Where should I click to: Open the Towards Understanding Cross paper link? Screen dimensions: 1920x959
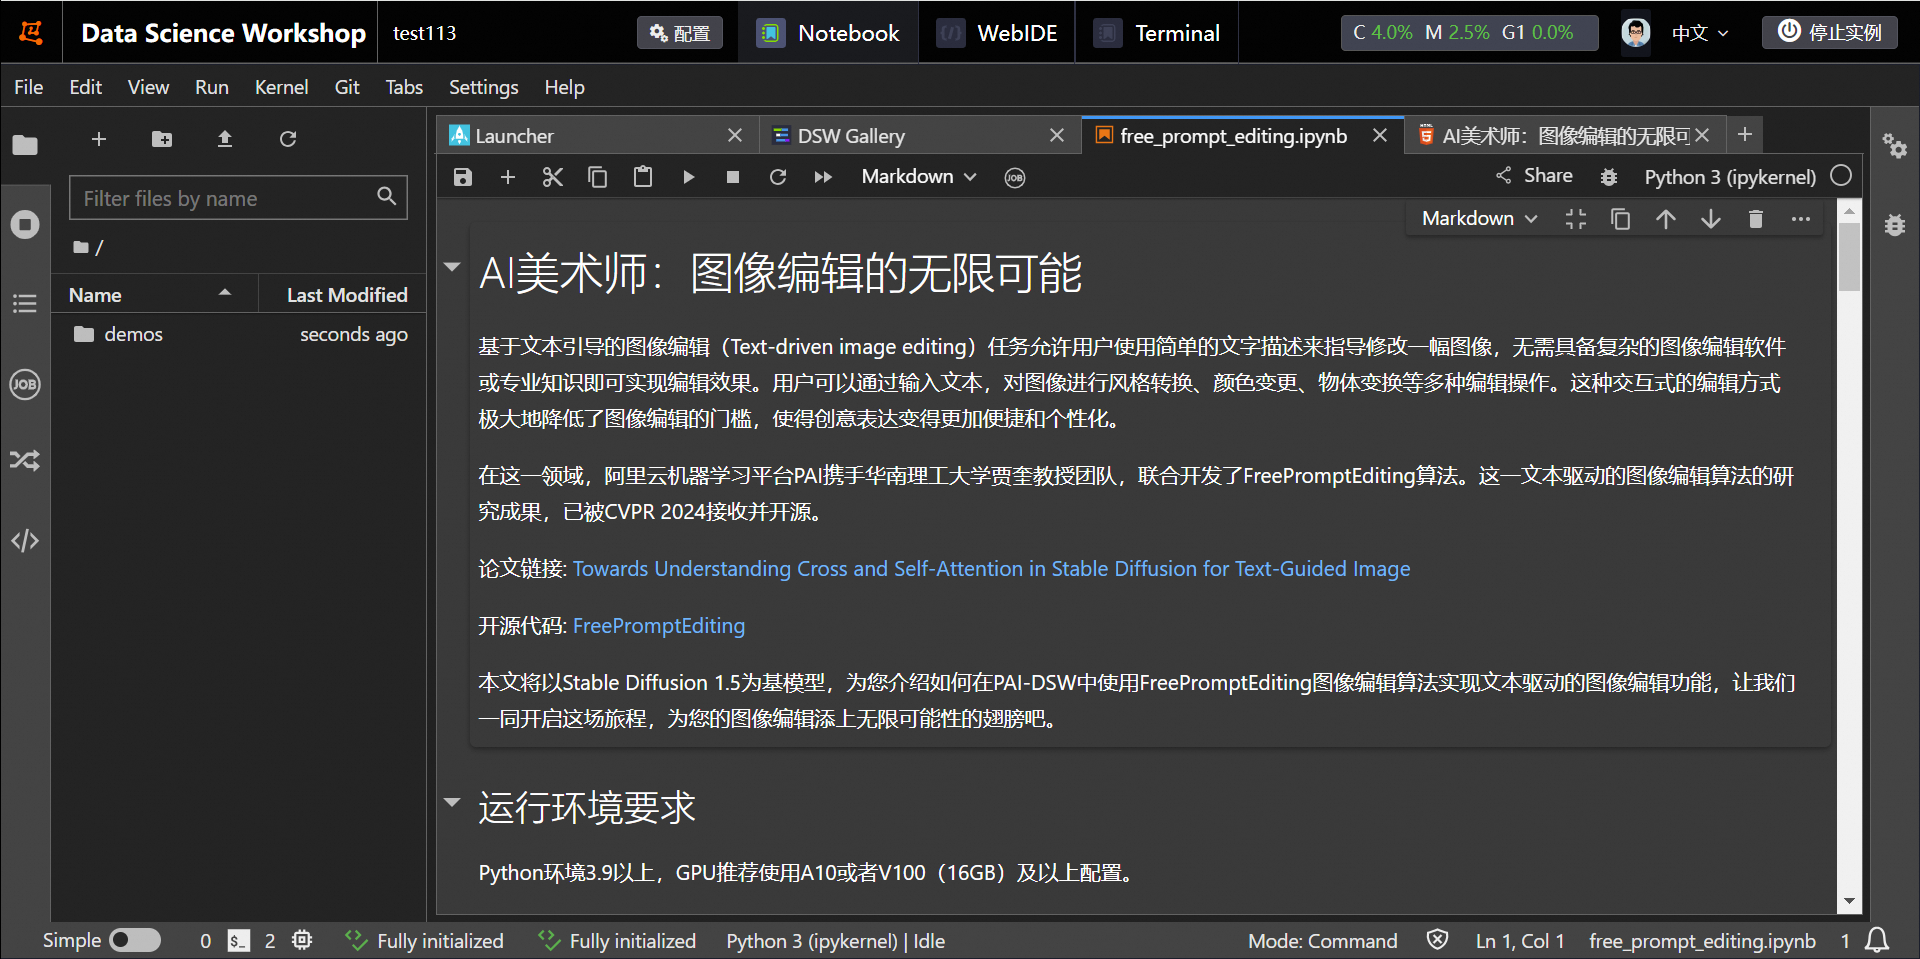(991, 569)
